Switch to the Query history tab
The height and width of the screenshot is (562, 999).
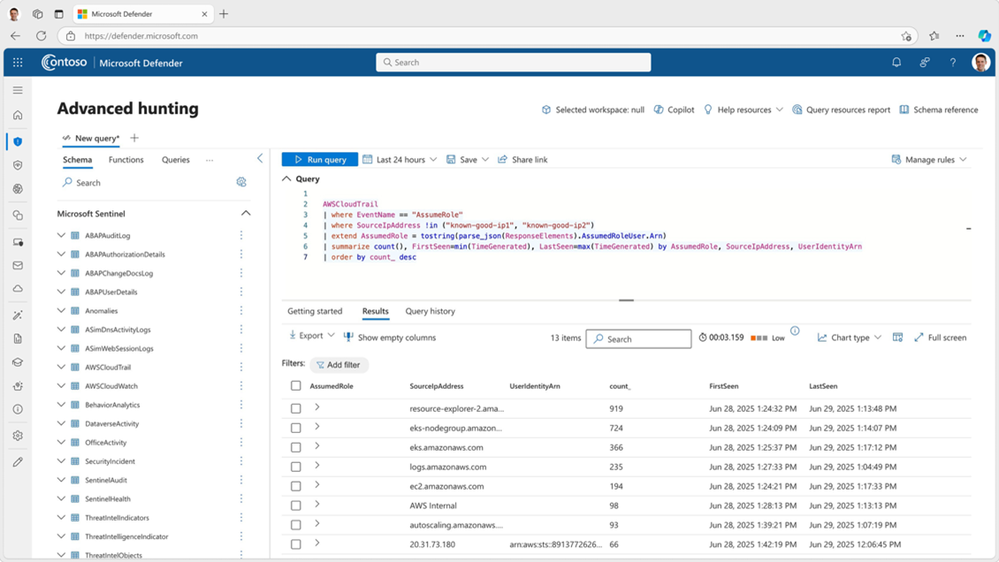(430, 312)
